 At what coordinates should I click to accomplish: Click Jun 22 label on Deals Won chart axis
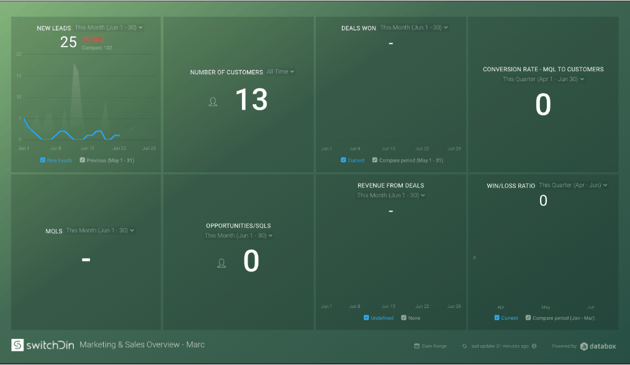tap(422, 149)
